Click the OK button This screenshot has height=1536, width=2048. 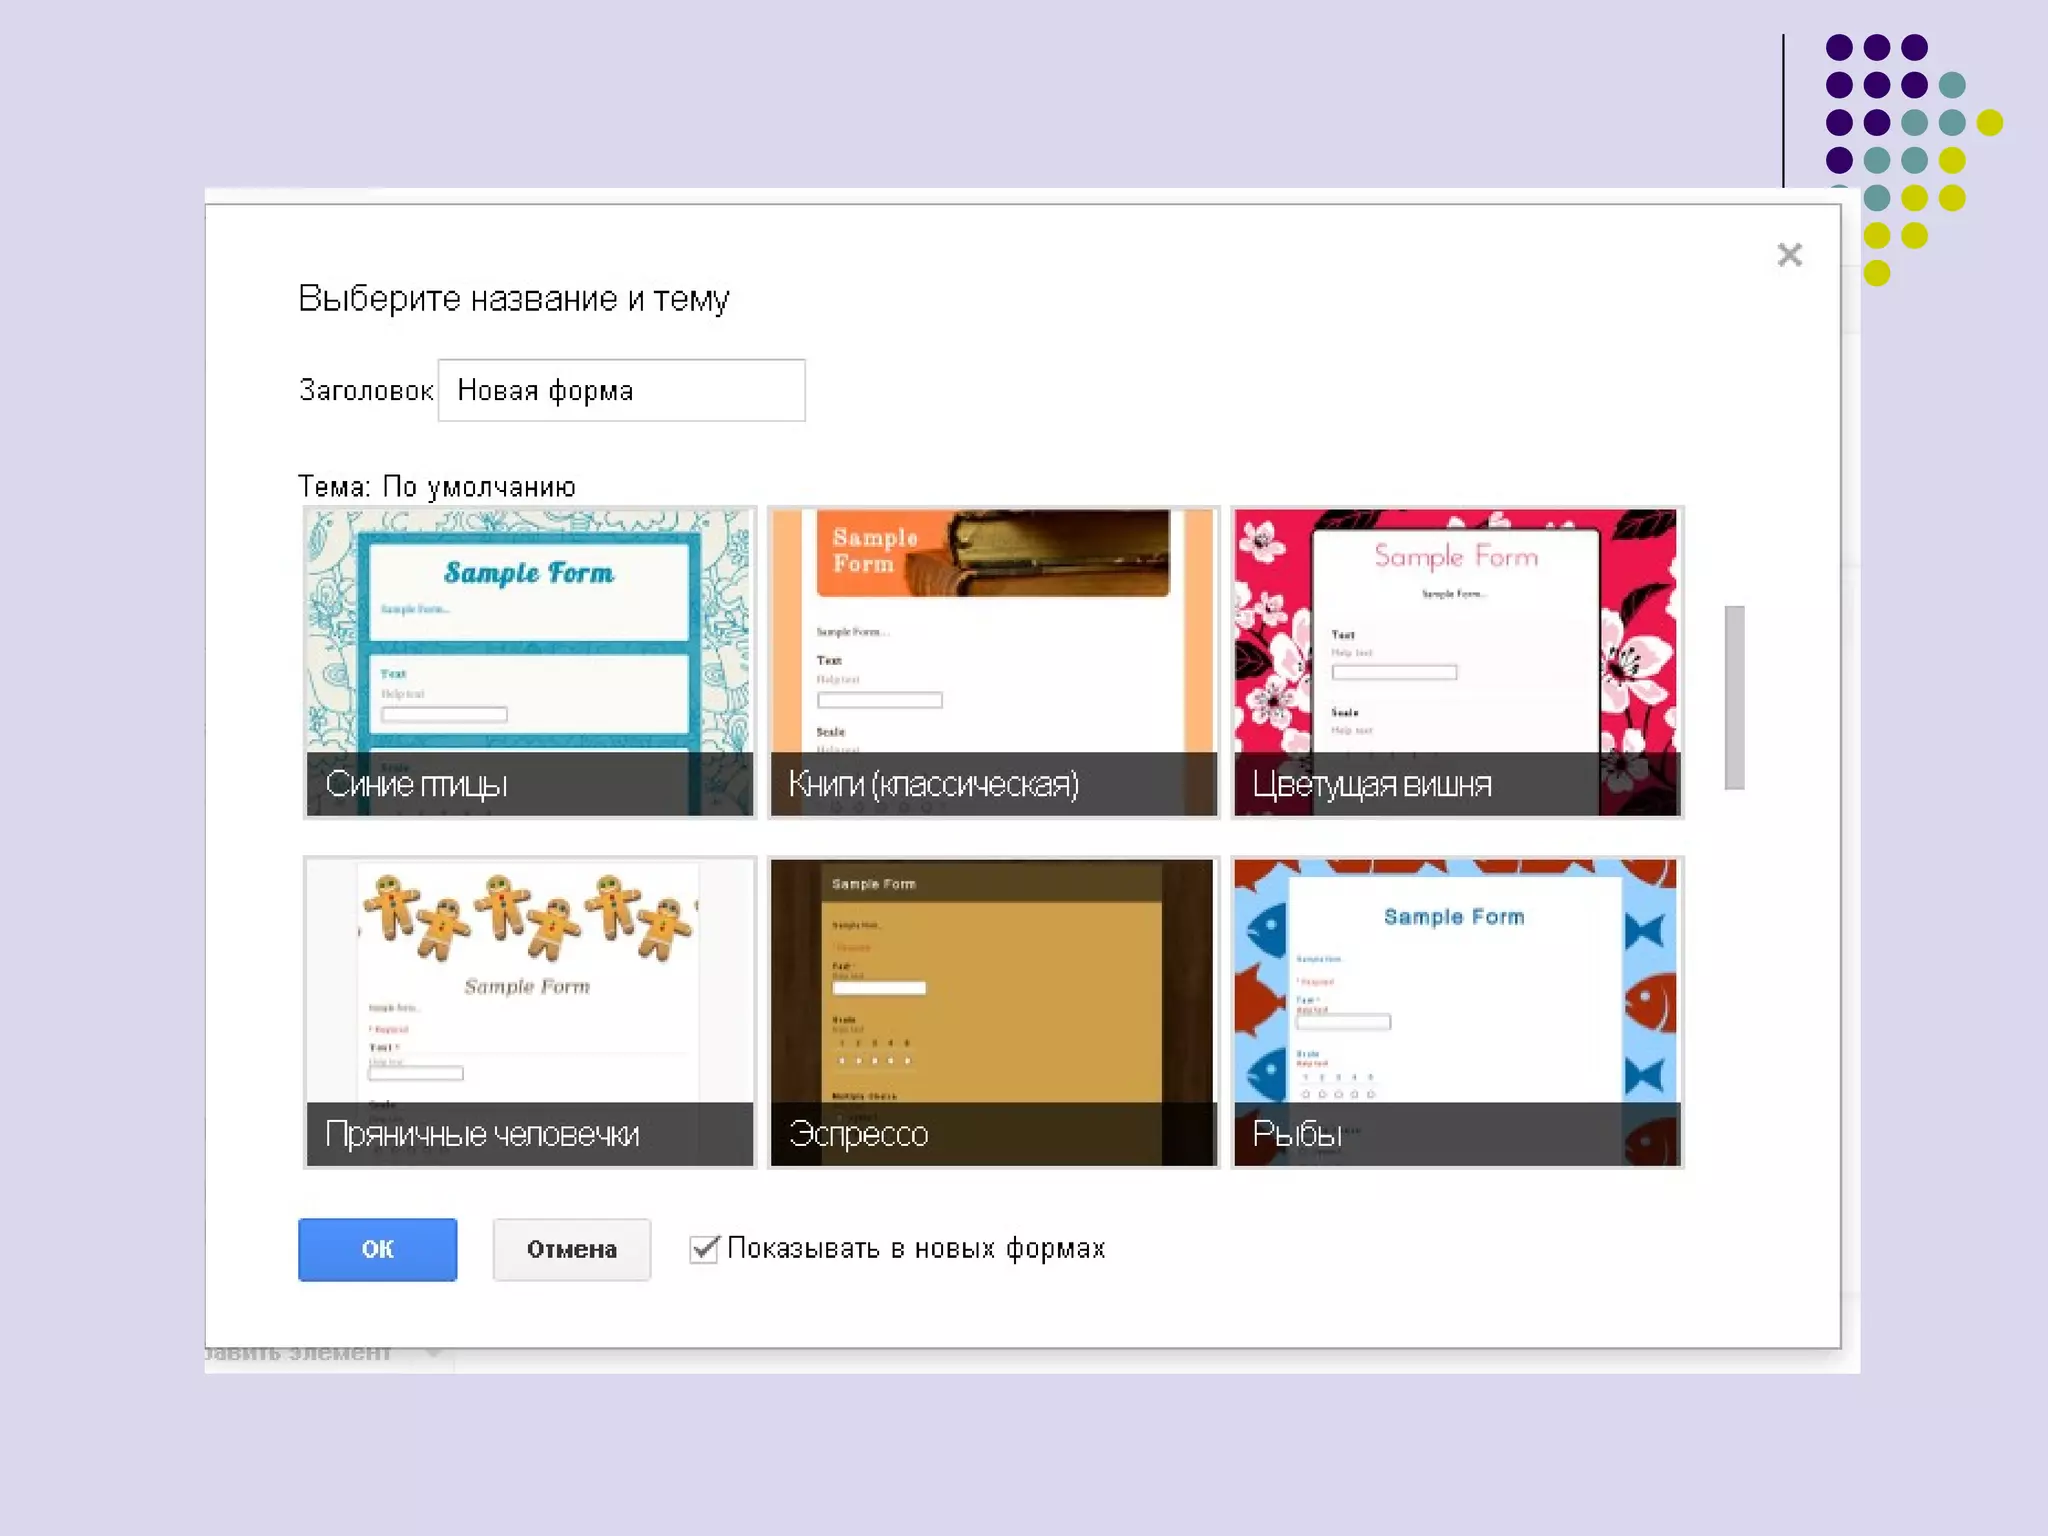tap(377, 1249)
